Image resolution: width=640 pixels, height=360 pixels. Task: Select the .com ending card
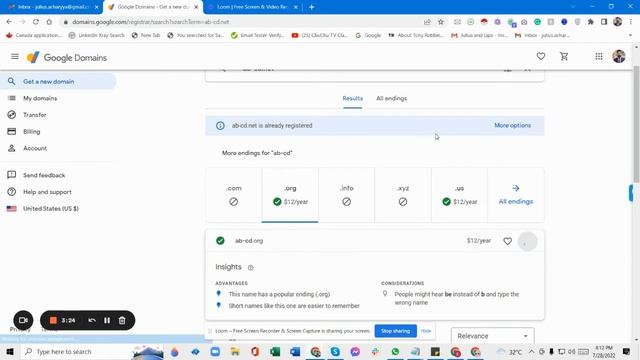click(233, 195)
